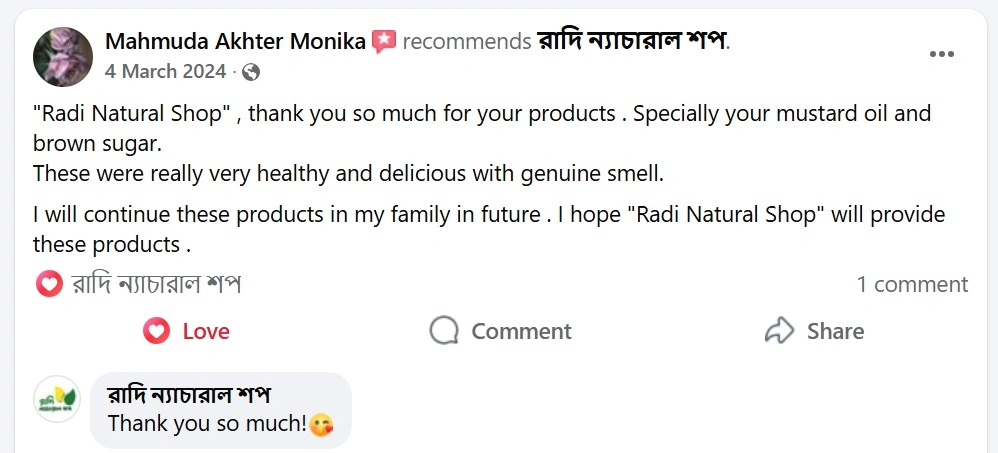This screenshot has width=998, height=453.
Task: Expand the 1 comment link
Action: 912,285
